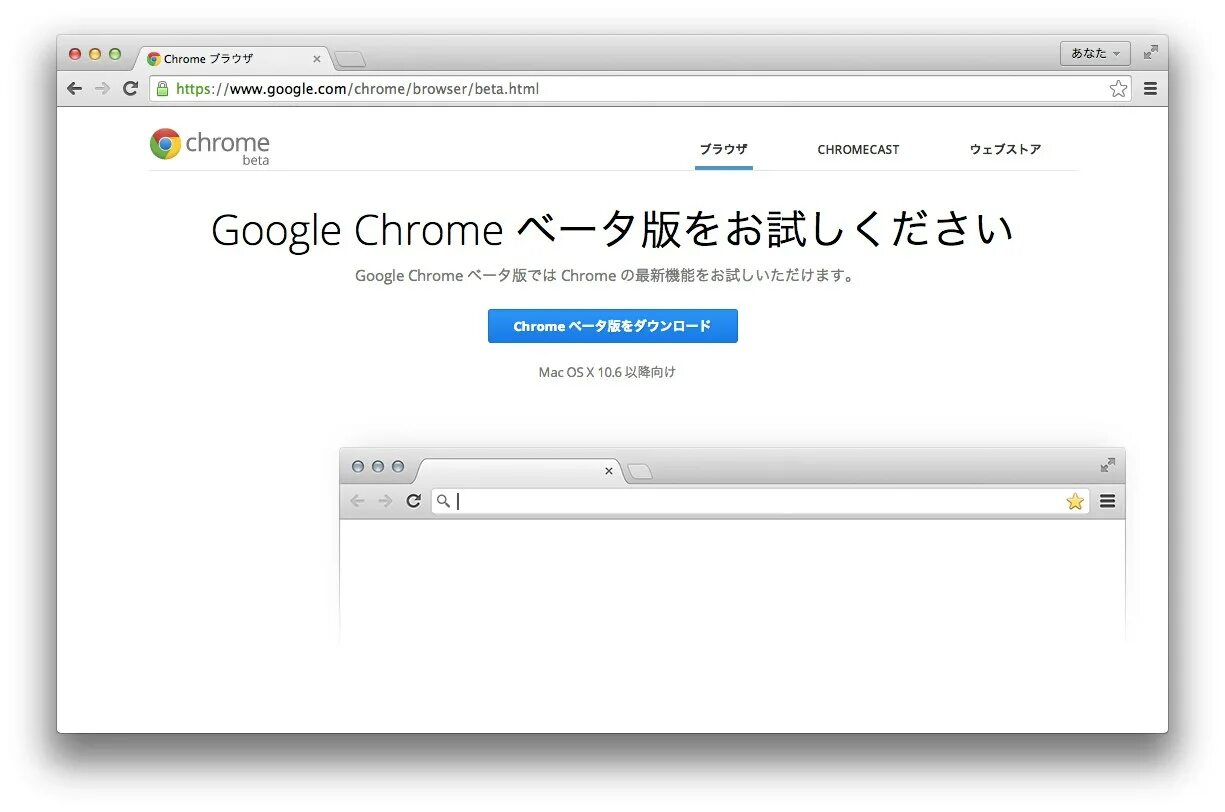Click the menu icon in the illustrated browser
The height and width of the screenshot is (812, 1225).
click(1107, 501)
